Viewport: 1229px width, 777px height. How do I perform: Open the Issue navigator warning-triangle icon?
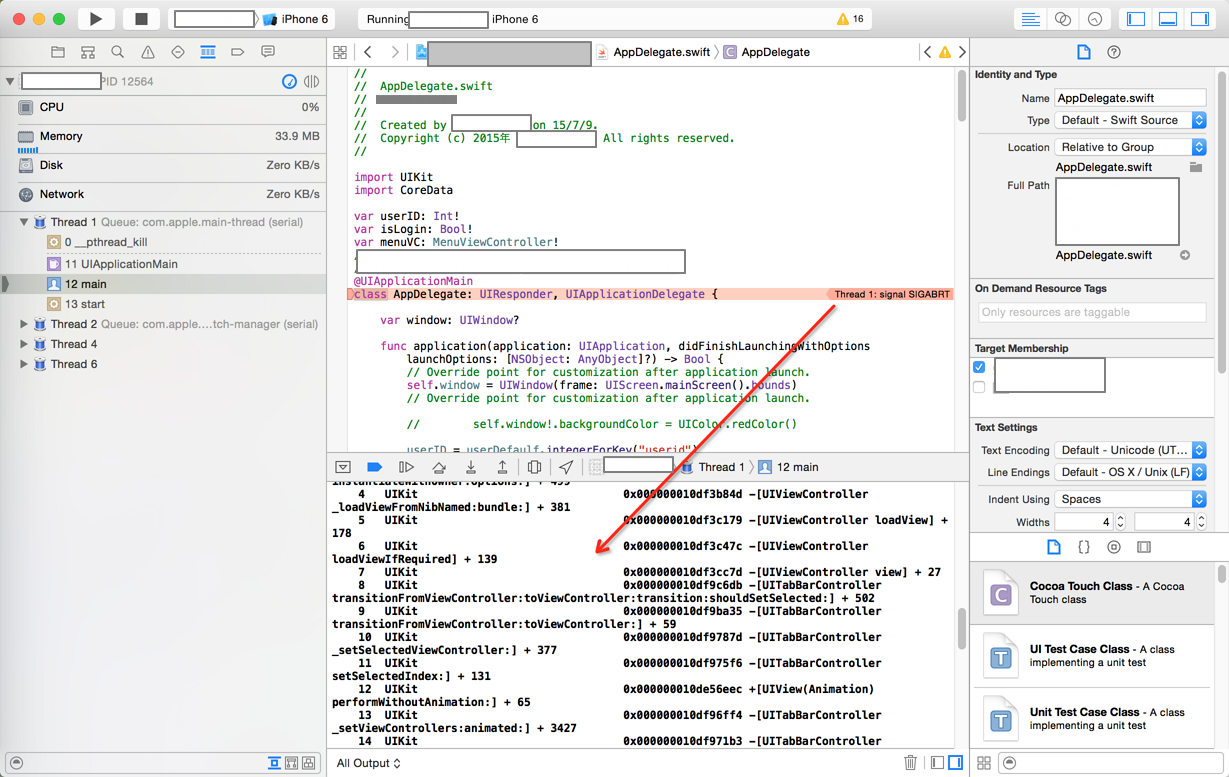[147, 52]
